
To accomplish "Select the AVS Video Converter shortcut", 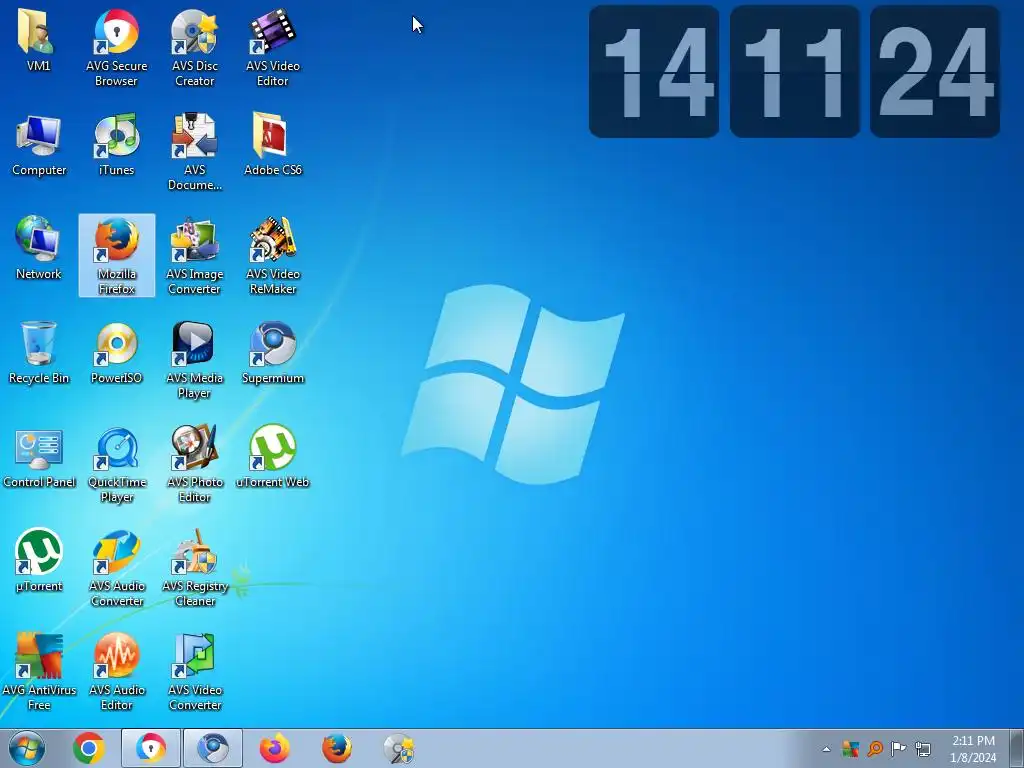I will click(195, 672).
